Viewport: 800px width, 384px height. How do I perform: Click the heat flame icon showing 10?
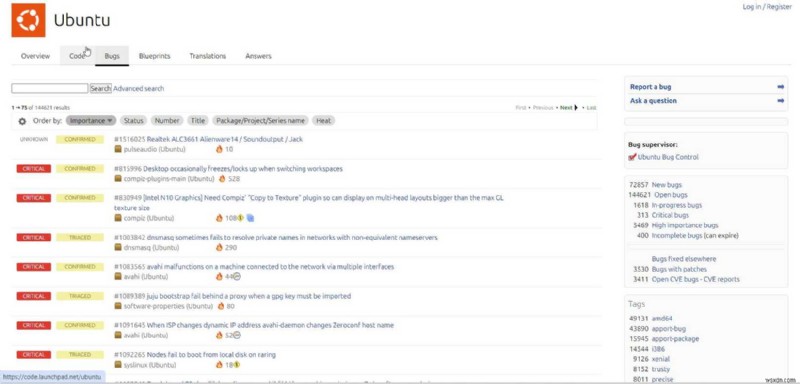click(219, 149)
